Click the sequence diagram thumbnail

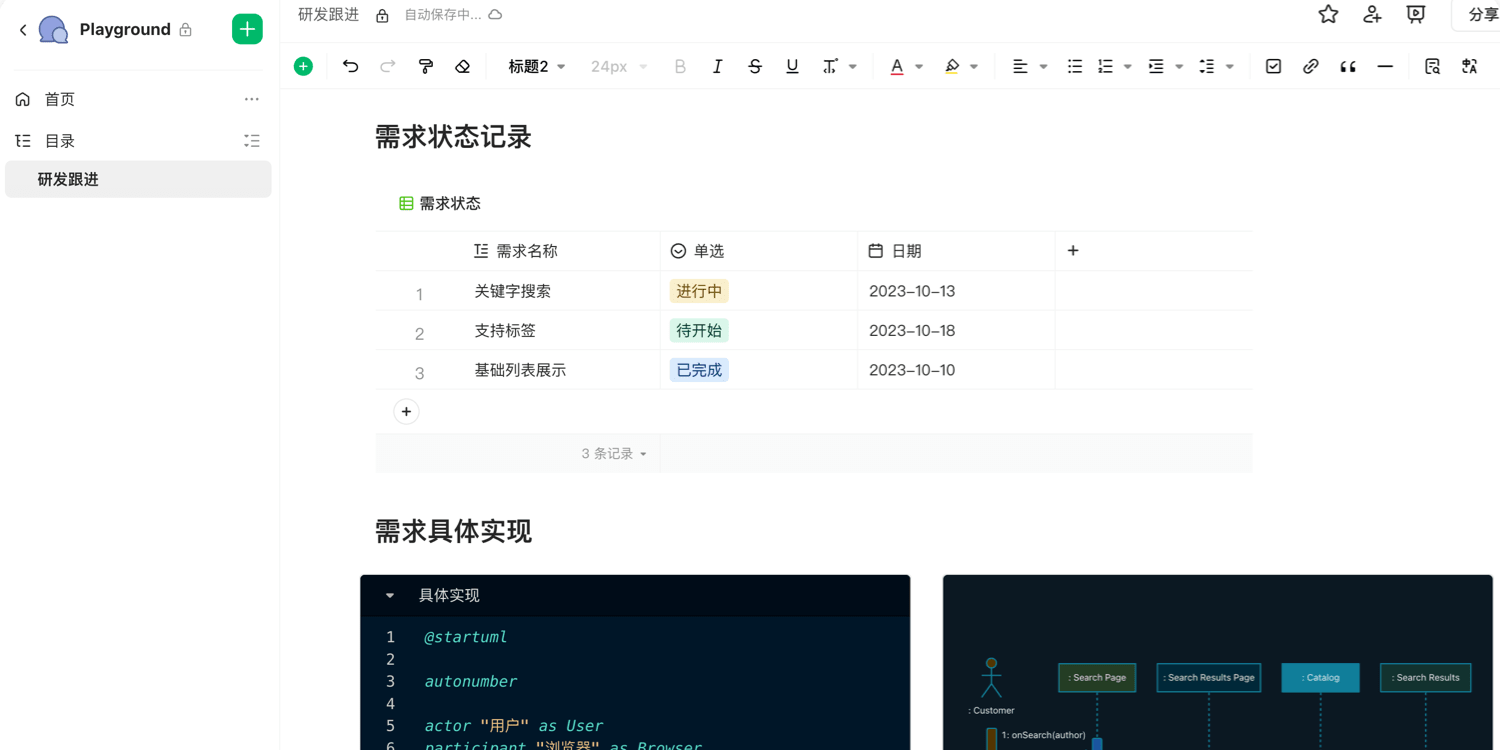pyautogui.click(x=1218, y=662)
